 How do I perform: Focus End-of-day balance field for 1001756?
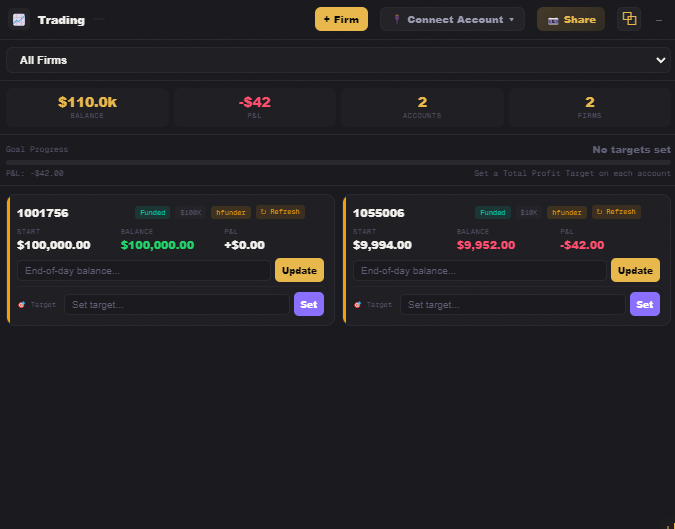144,271
